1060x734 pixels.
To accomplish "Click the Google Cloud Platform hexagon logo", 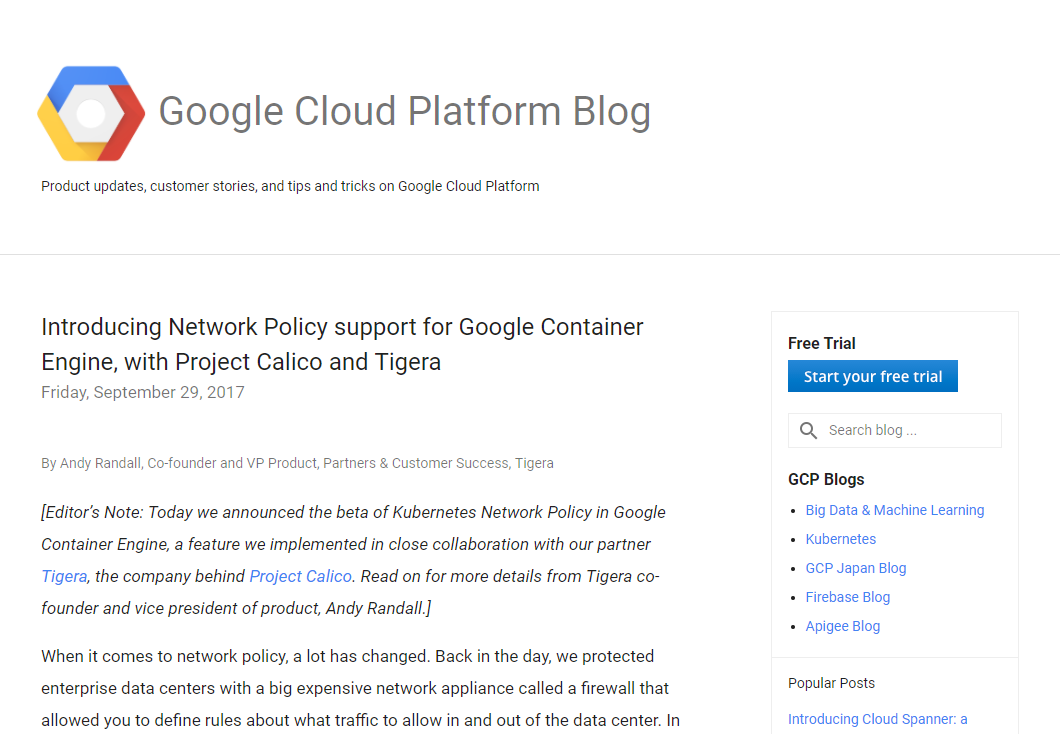I will (91, 113).
